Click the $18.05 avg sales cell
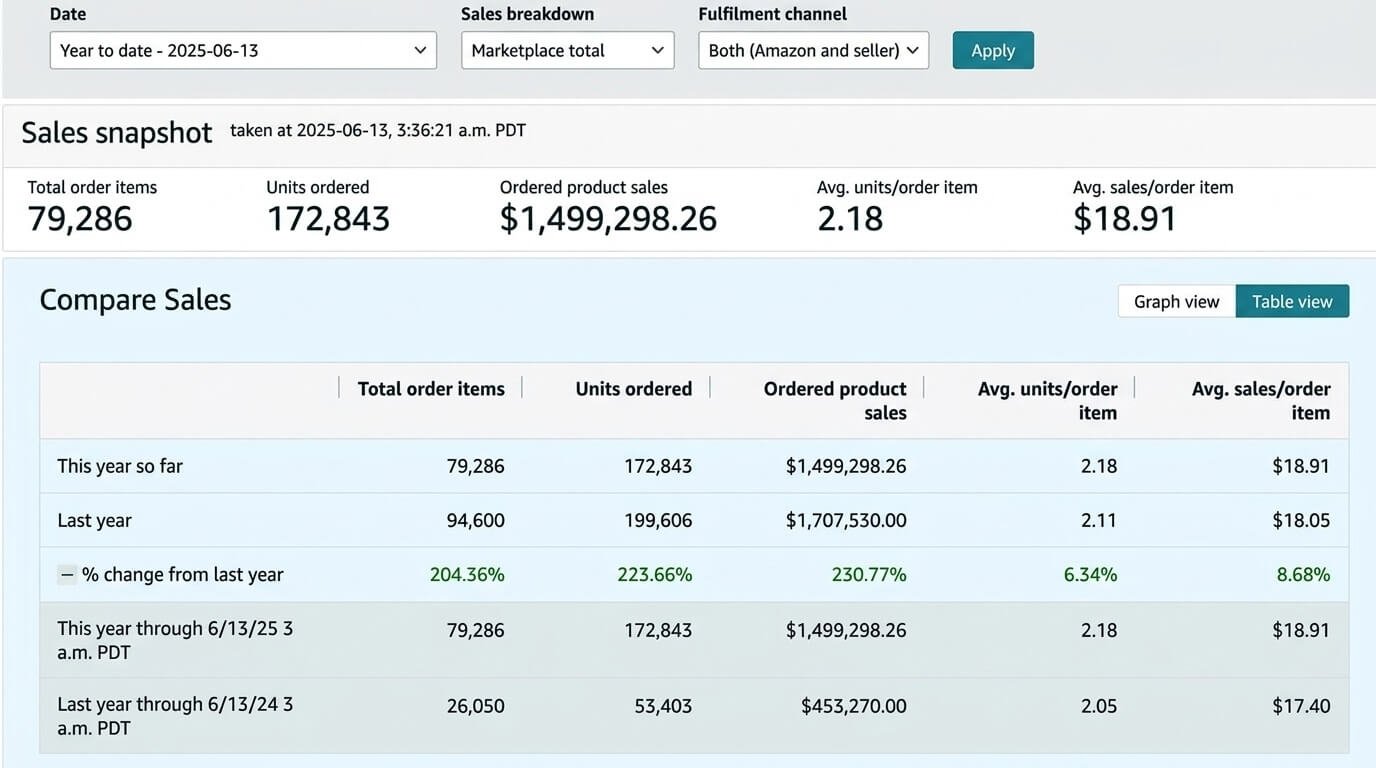The height and width of the screenshot is (768, 1376). 1301,521
